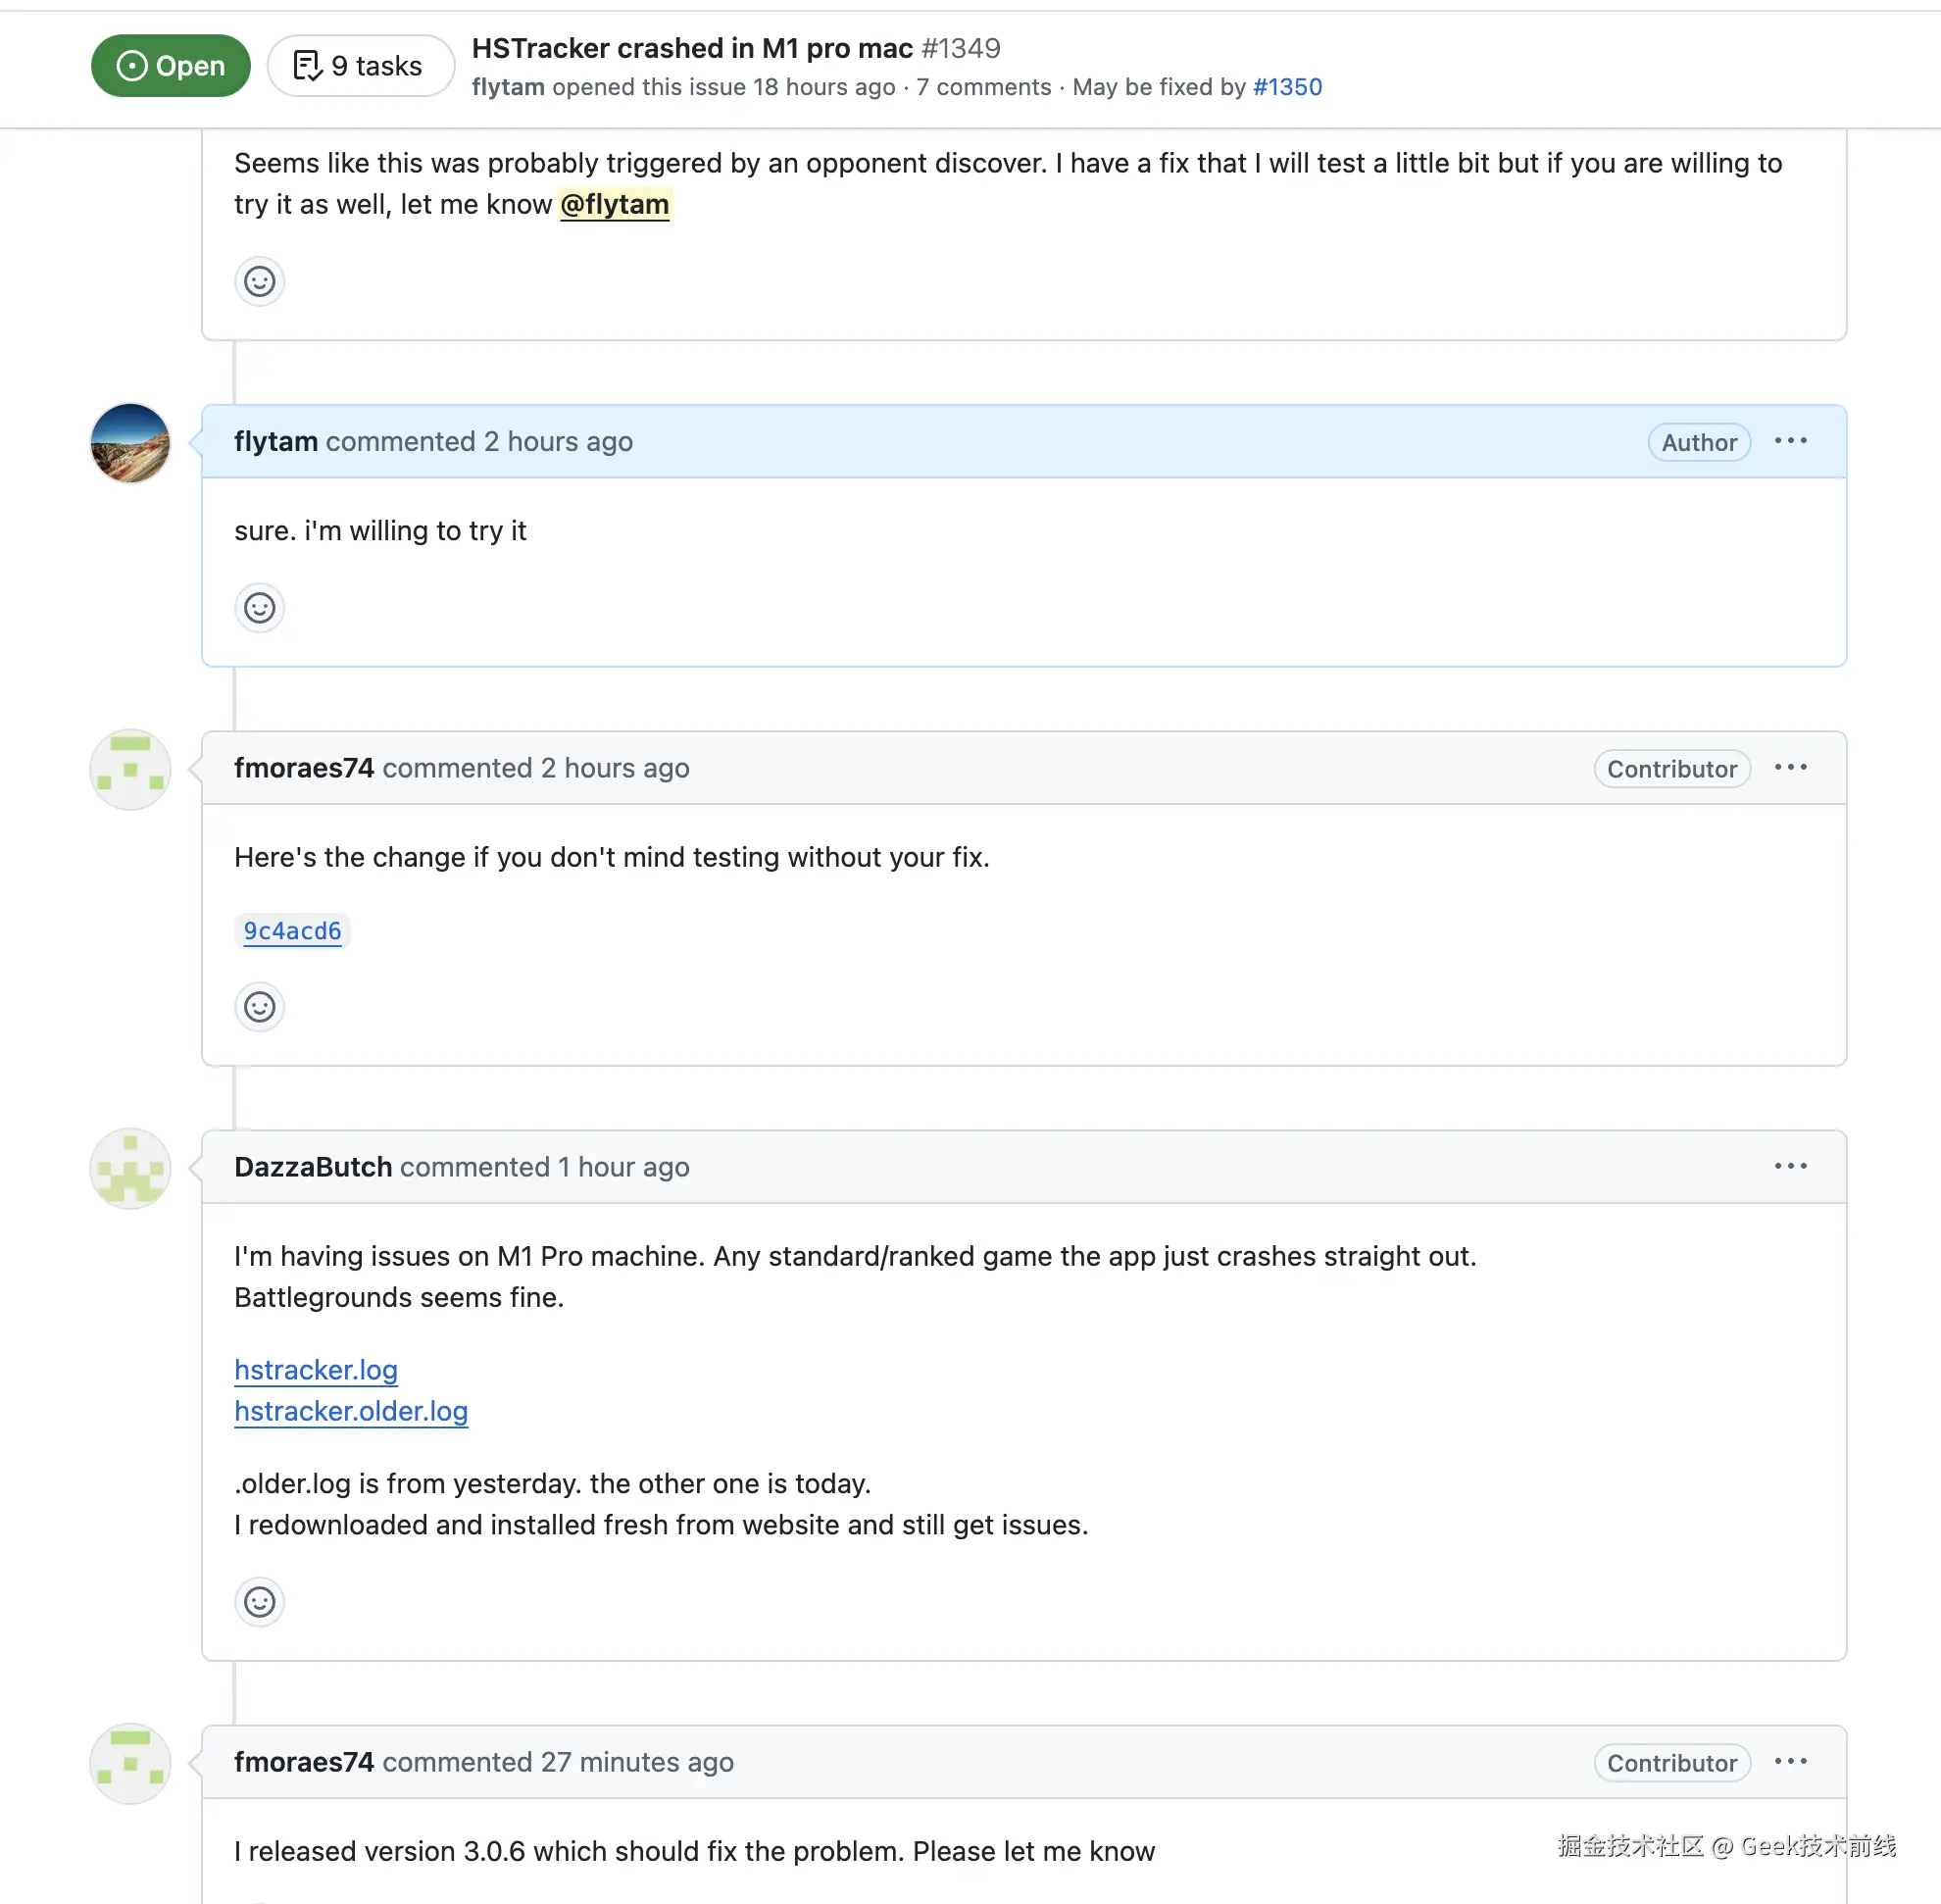1941x1904 pixels.
Task: Click the @flytam mention
Action: tap(614, 205)
